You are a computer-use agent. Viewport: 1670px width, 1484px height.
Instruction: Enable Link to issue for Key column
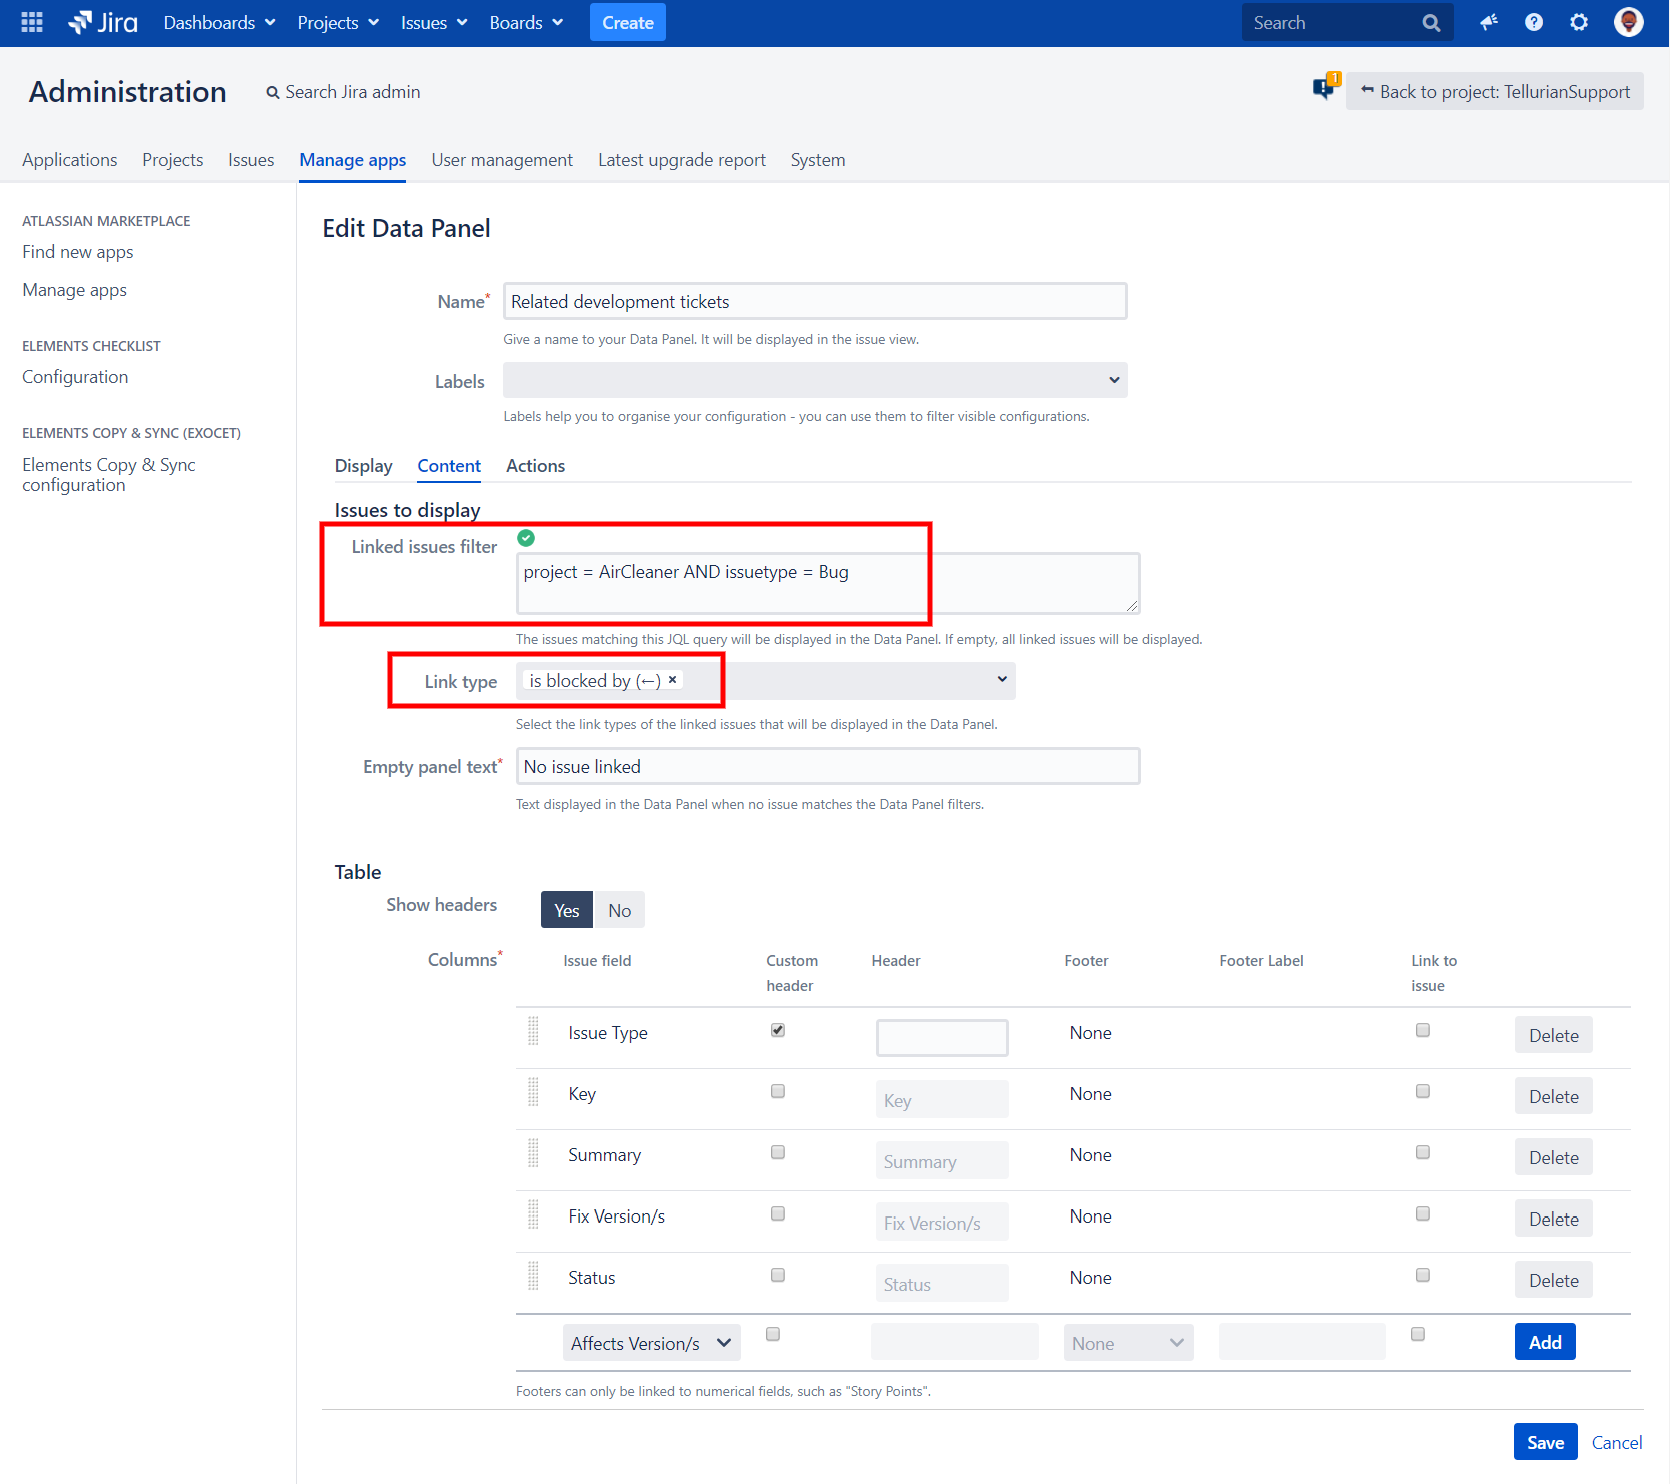click(x=1422, y=1091)
